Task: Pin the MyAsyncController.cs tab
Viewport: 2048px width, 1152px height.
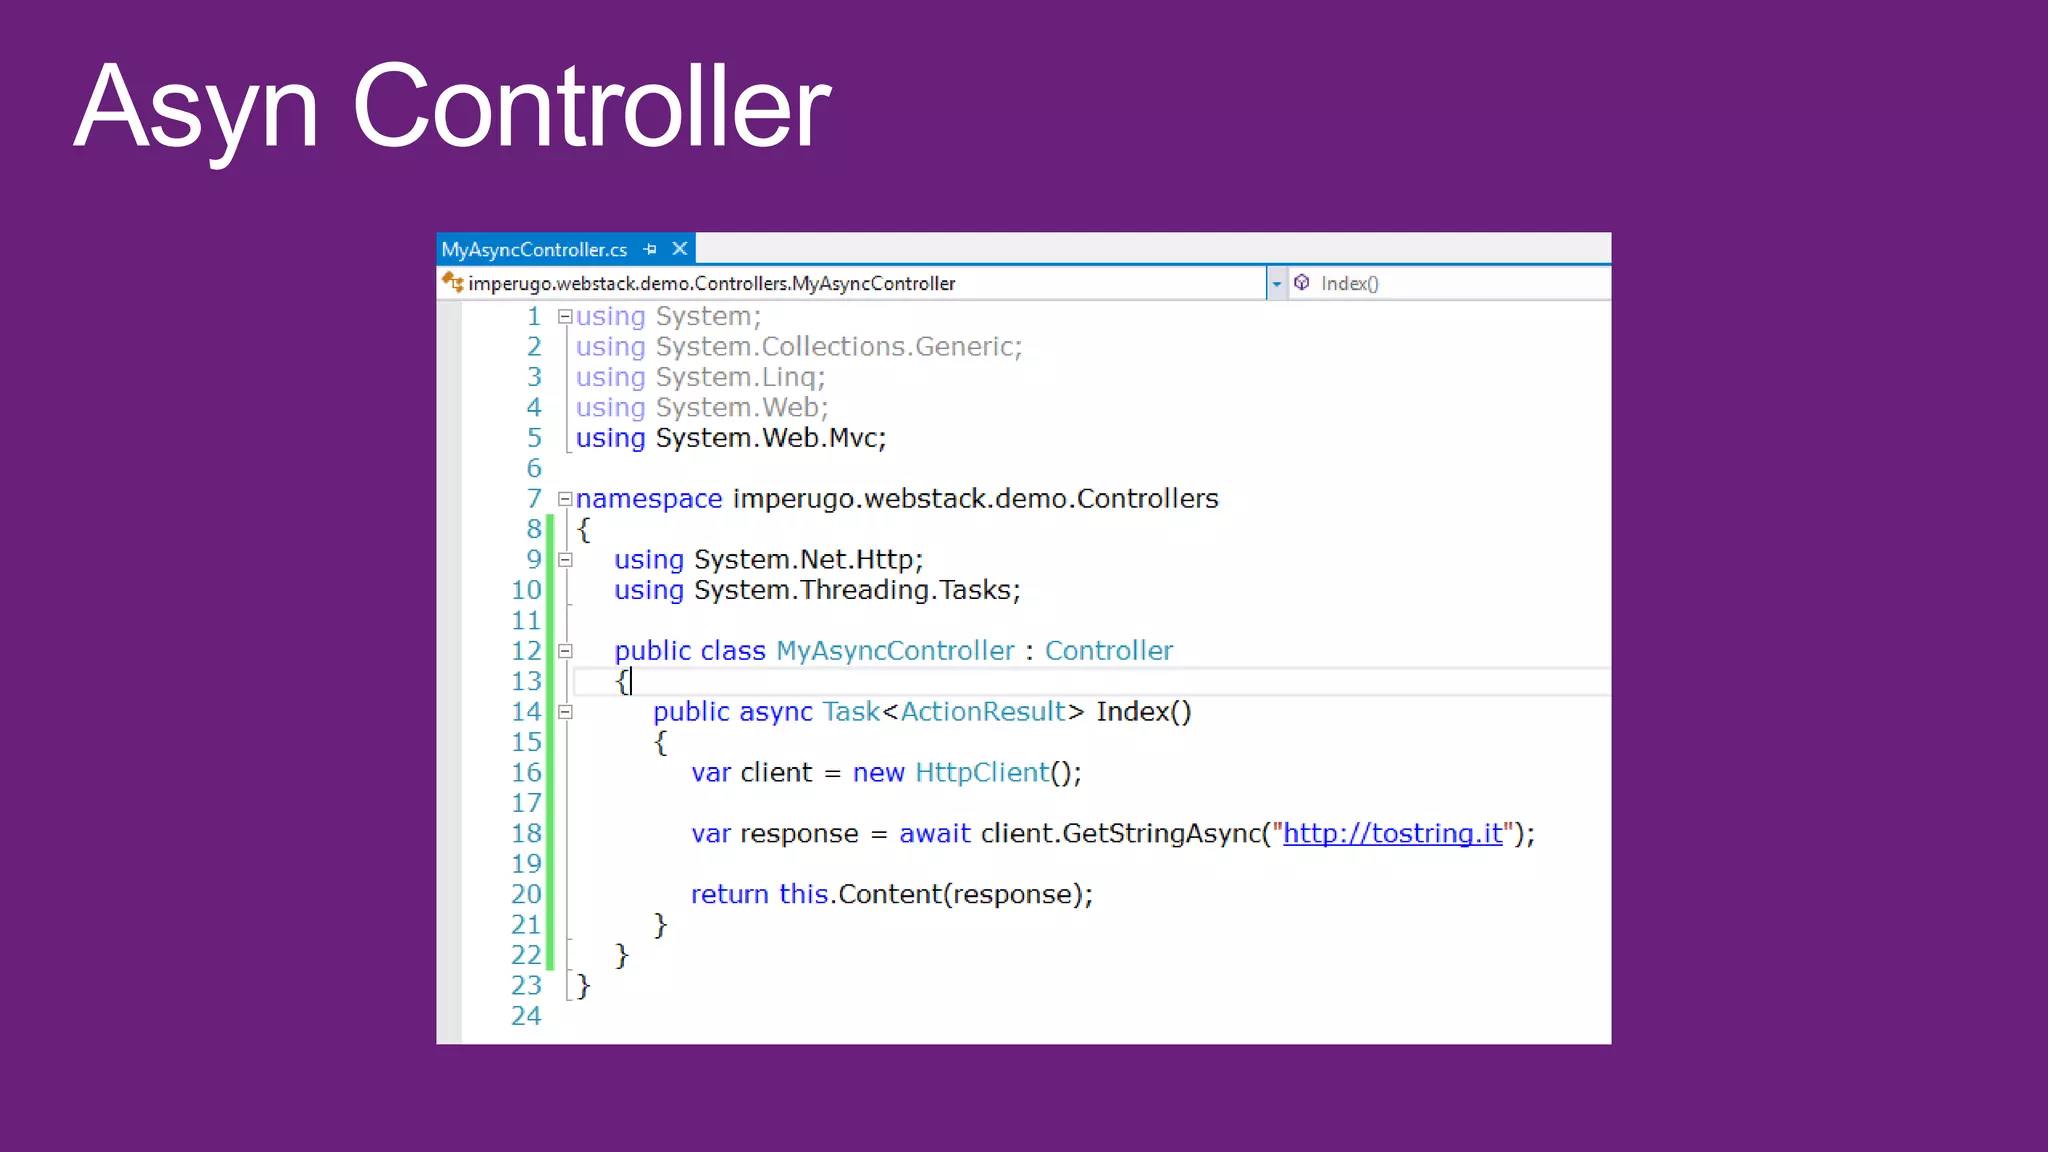Action: [650, 249]
